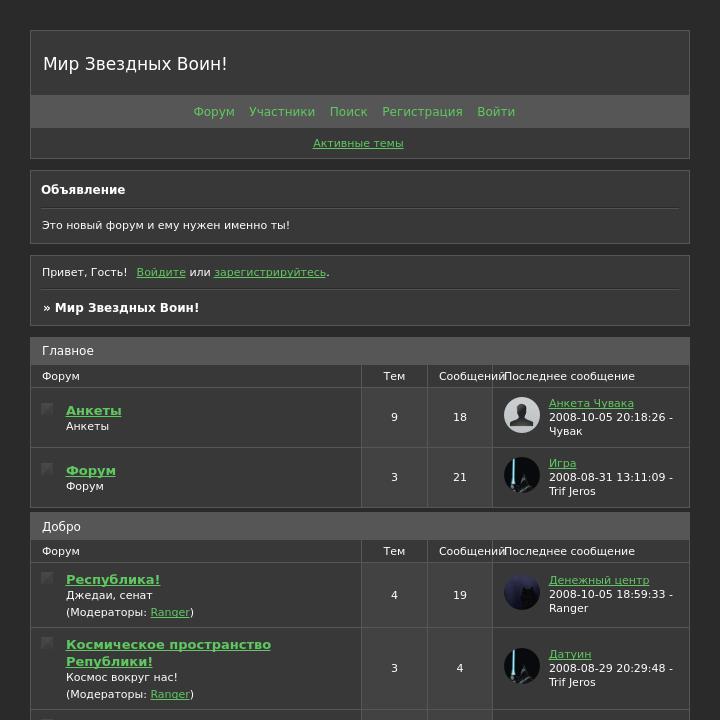Click the status icon beside Космическое пространство forum
Viewport: 720px width, 720px height.
coord(47,643)
